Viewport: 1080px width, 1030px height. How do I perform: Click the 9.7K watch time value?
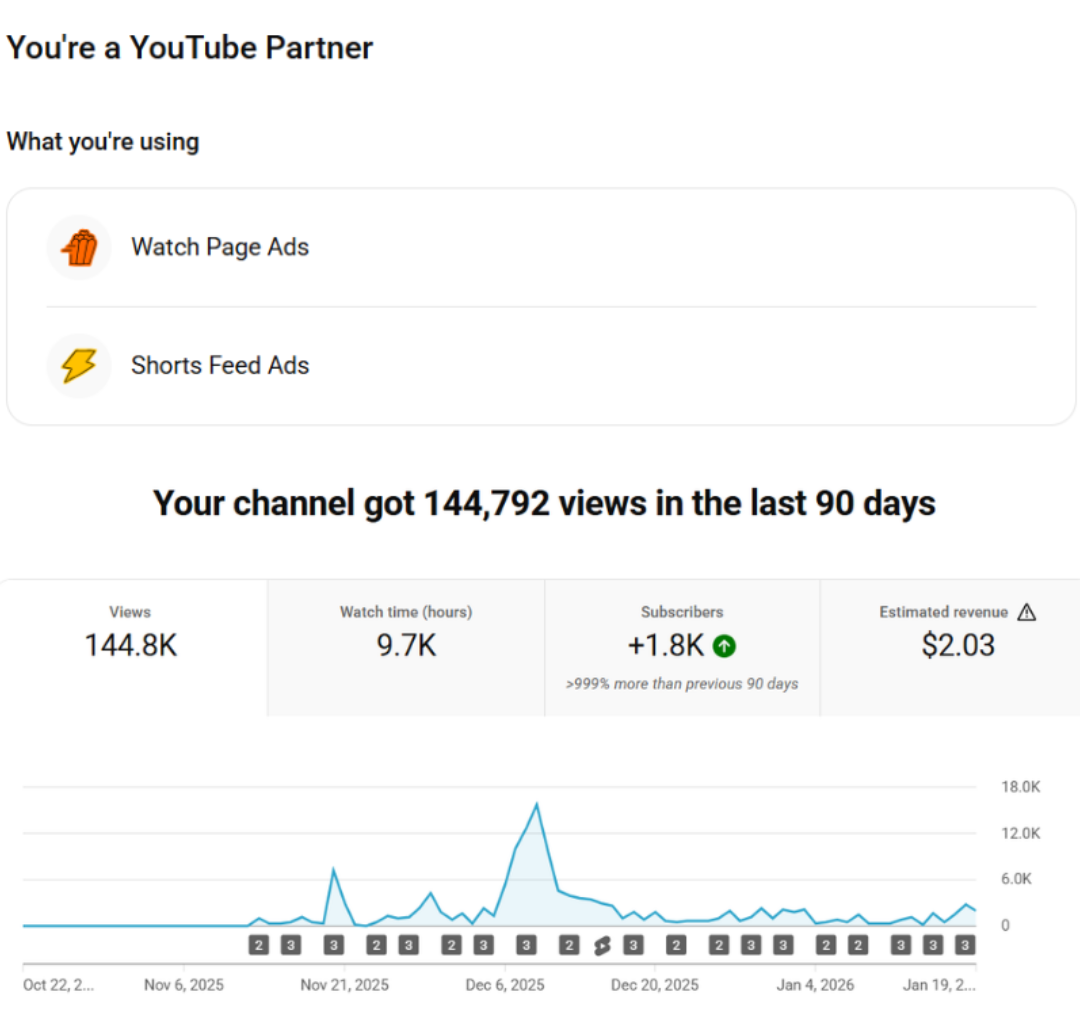(406, 646)
